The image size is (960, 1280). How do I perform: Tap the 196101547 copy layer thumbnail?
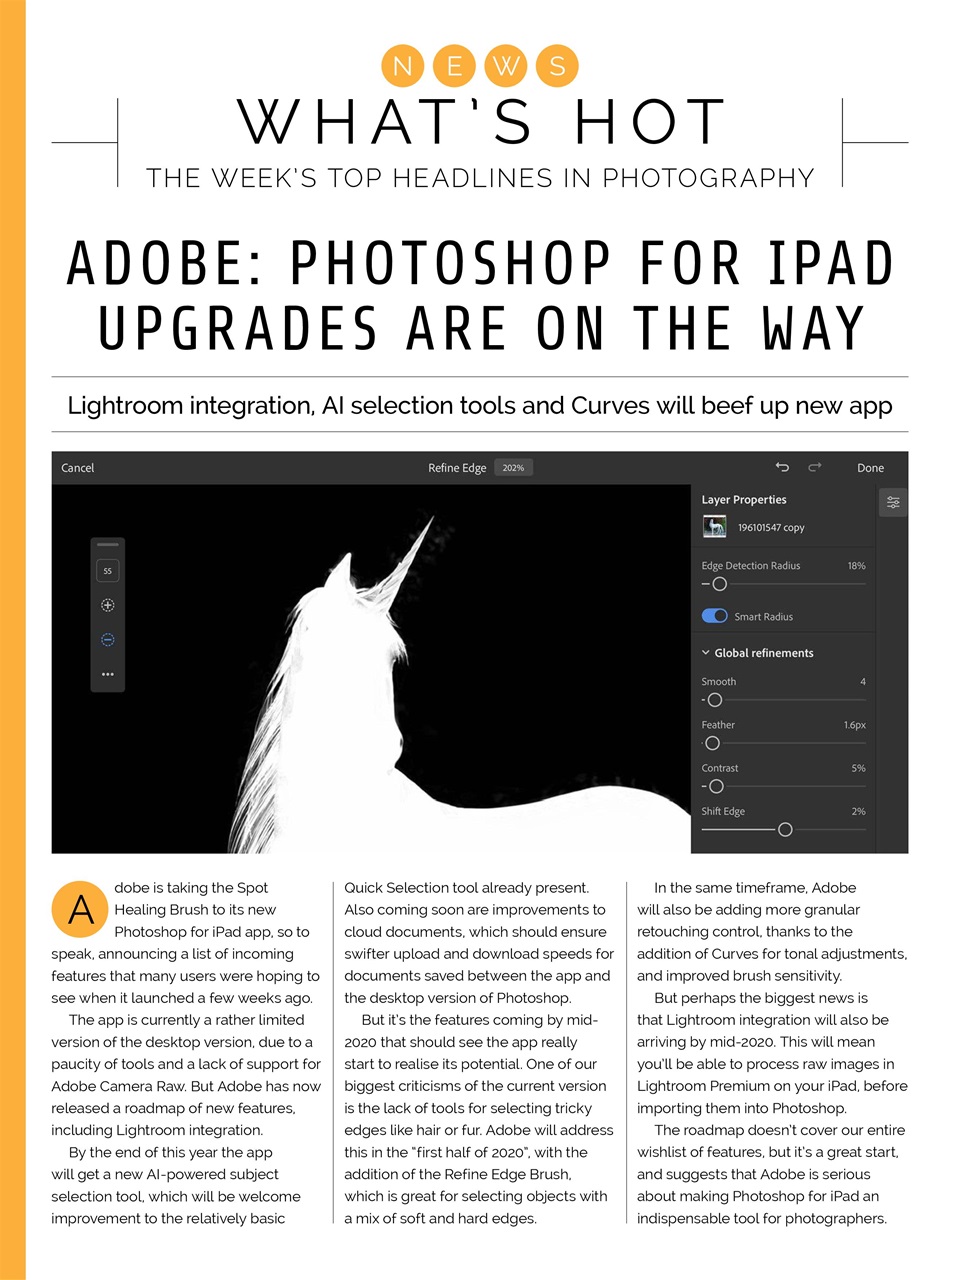point(714,526)
